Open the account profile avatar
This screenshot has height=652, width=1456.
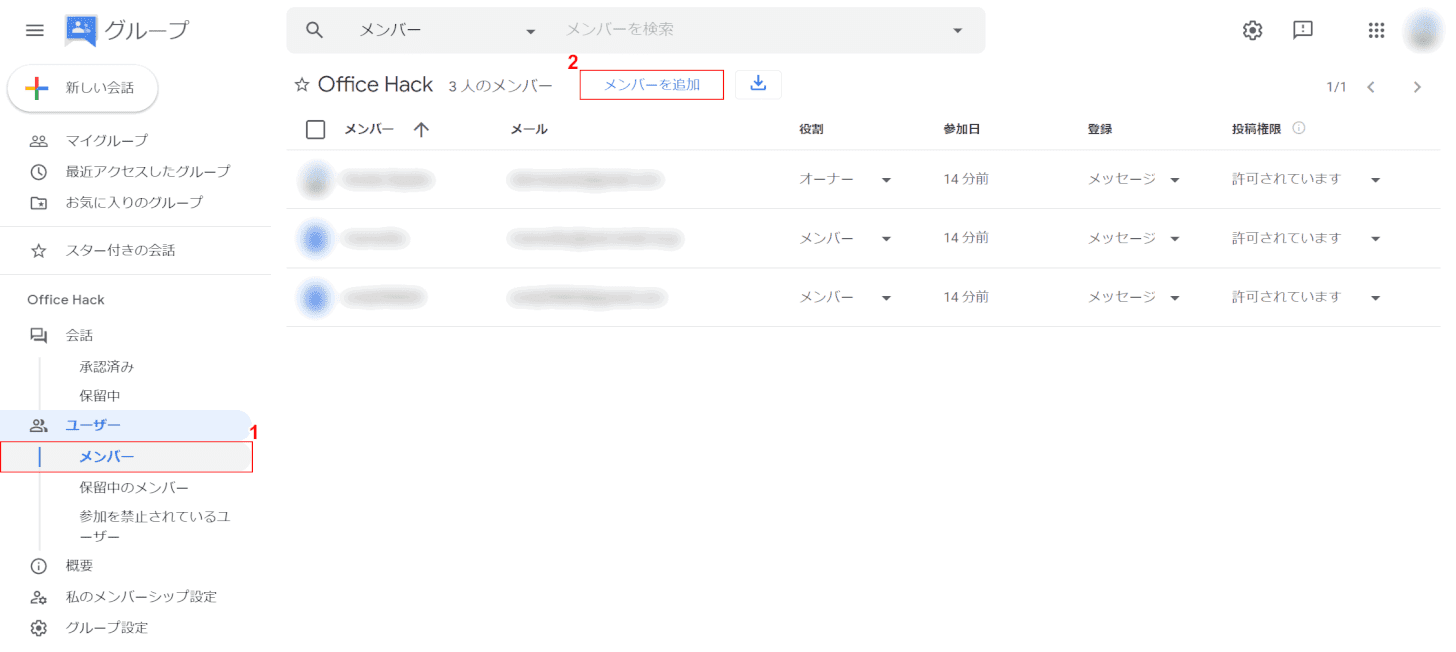point(1423,31)
